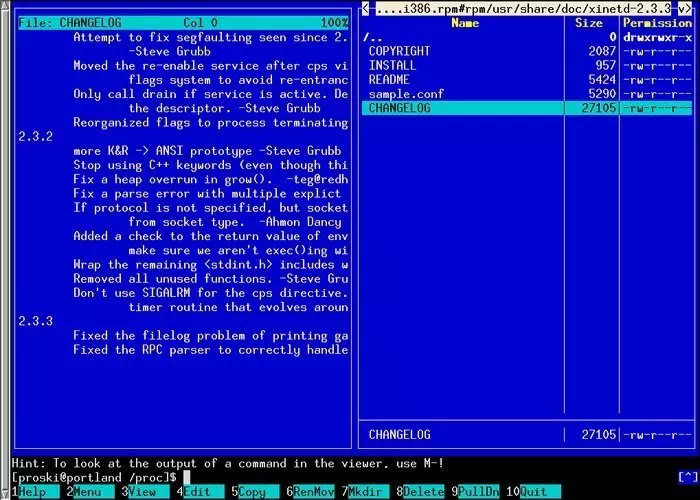The width and height of the screenshot is (700, 500).
Task: Select the COPYRIGHT file row
Action: pos(527,51)
